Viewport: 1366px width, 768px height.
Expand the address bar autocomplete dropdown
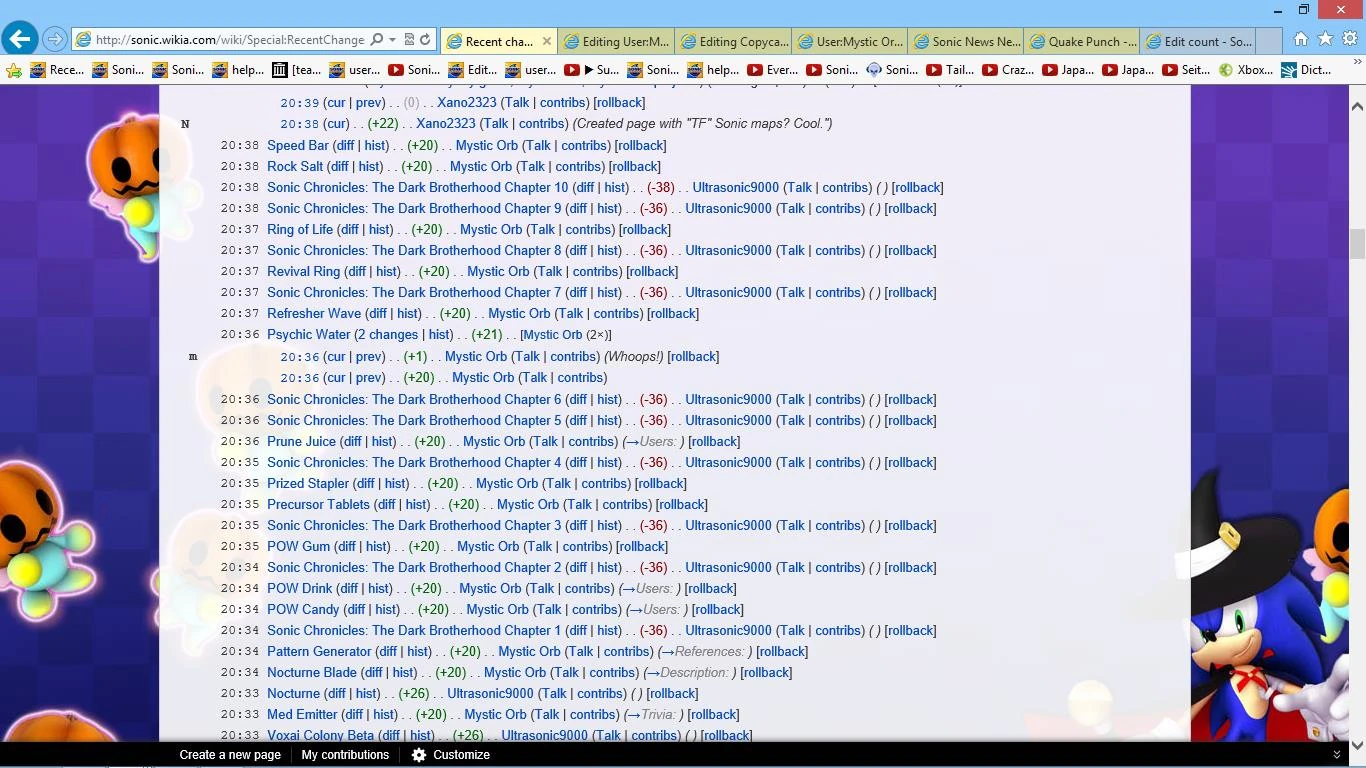[x=392, y=40]
